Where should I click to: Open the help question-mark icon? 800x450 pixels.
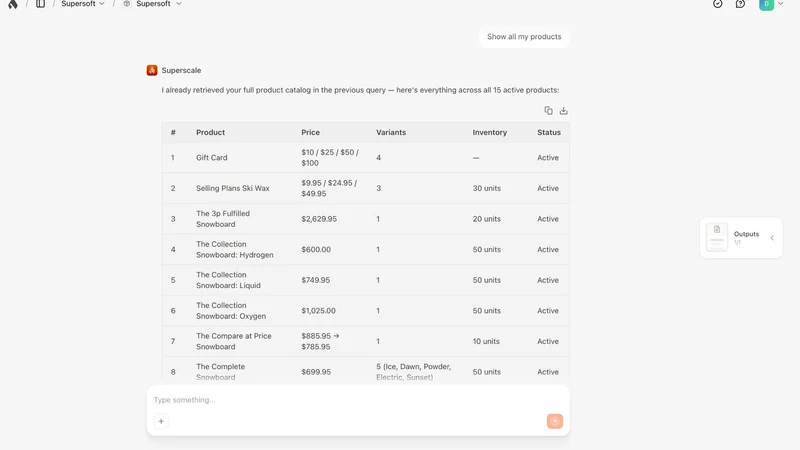740,4
